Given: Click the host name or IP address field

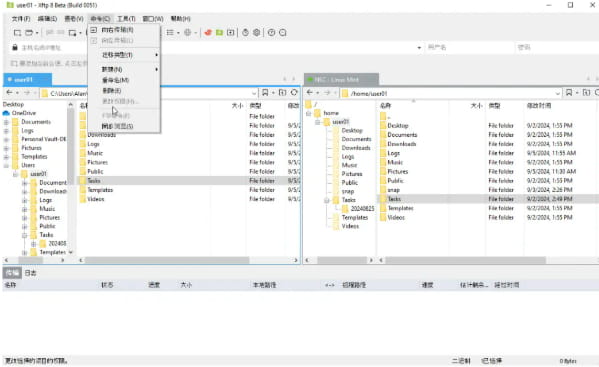Looking at the screenshot, I should 218,47.
